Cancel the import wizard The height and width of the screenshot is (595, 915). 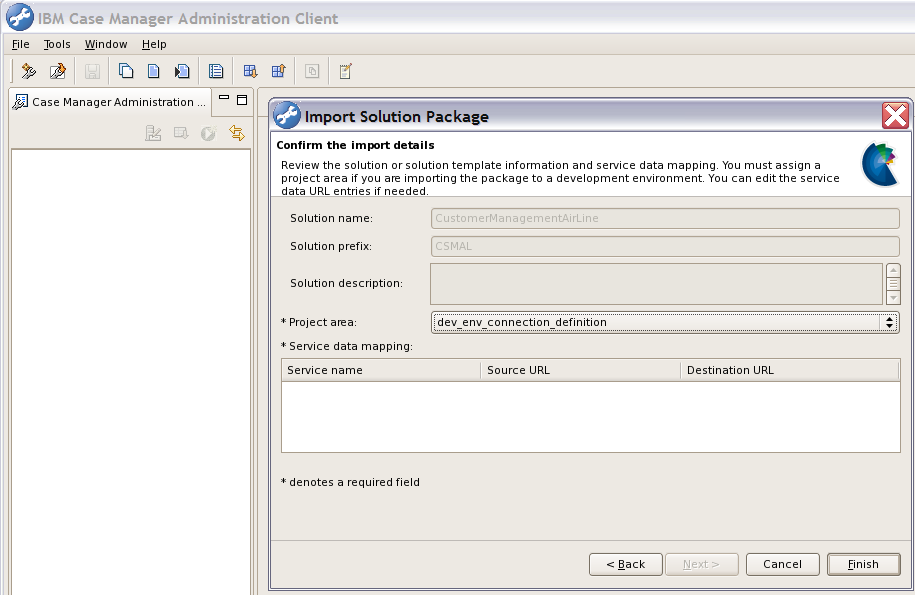click(x=783, y=564)
